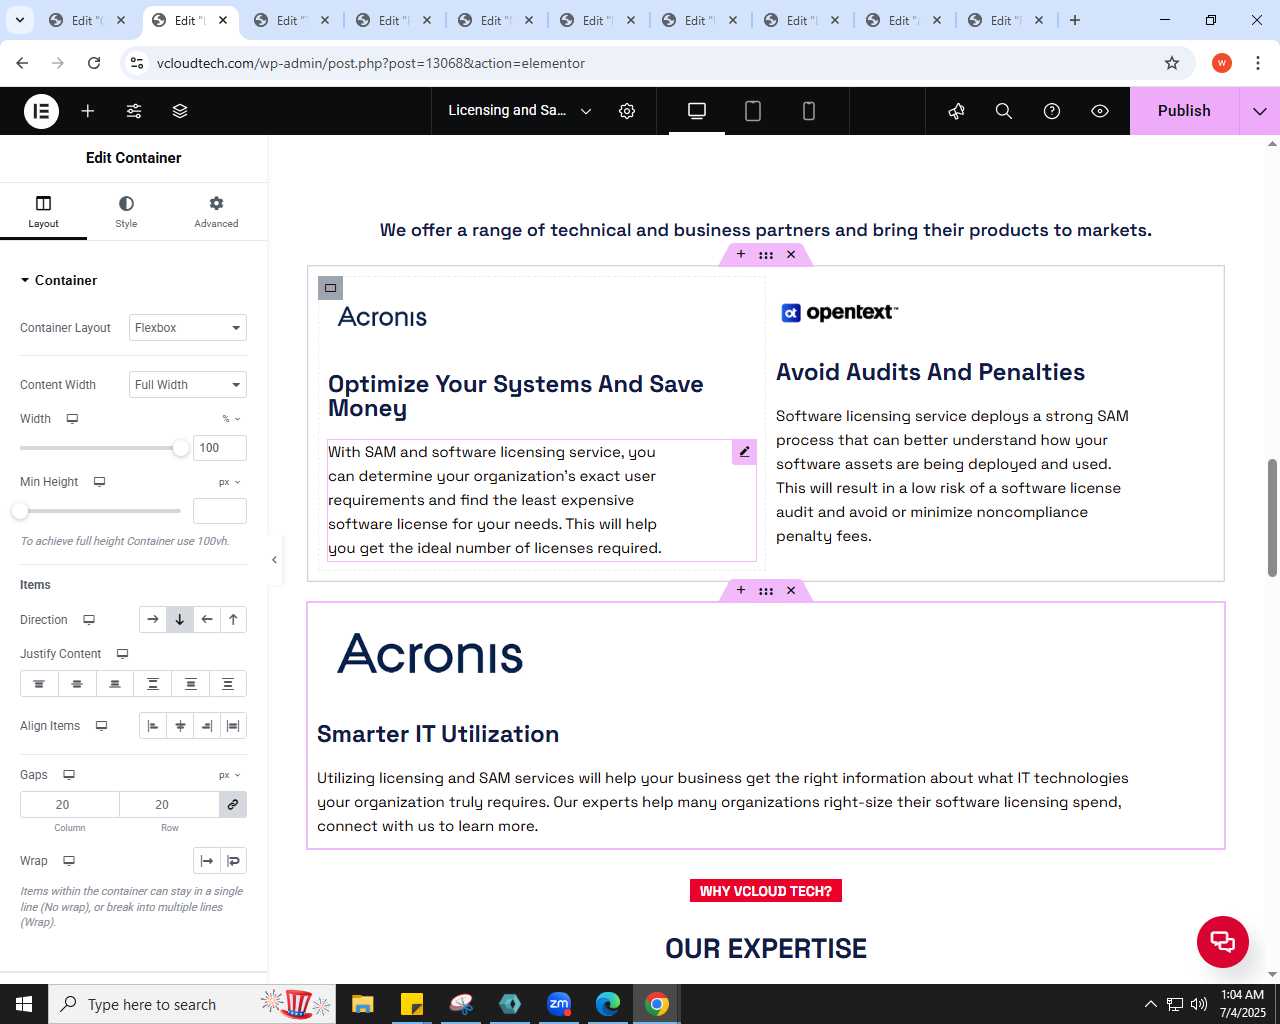1280x1024 pixels.
Task: Click the Publish button
Action: [1184, 111]
